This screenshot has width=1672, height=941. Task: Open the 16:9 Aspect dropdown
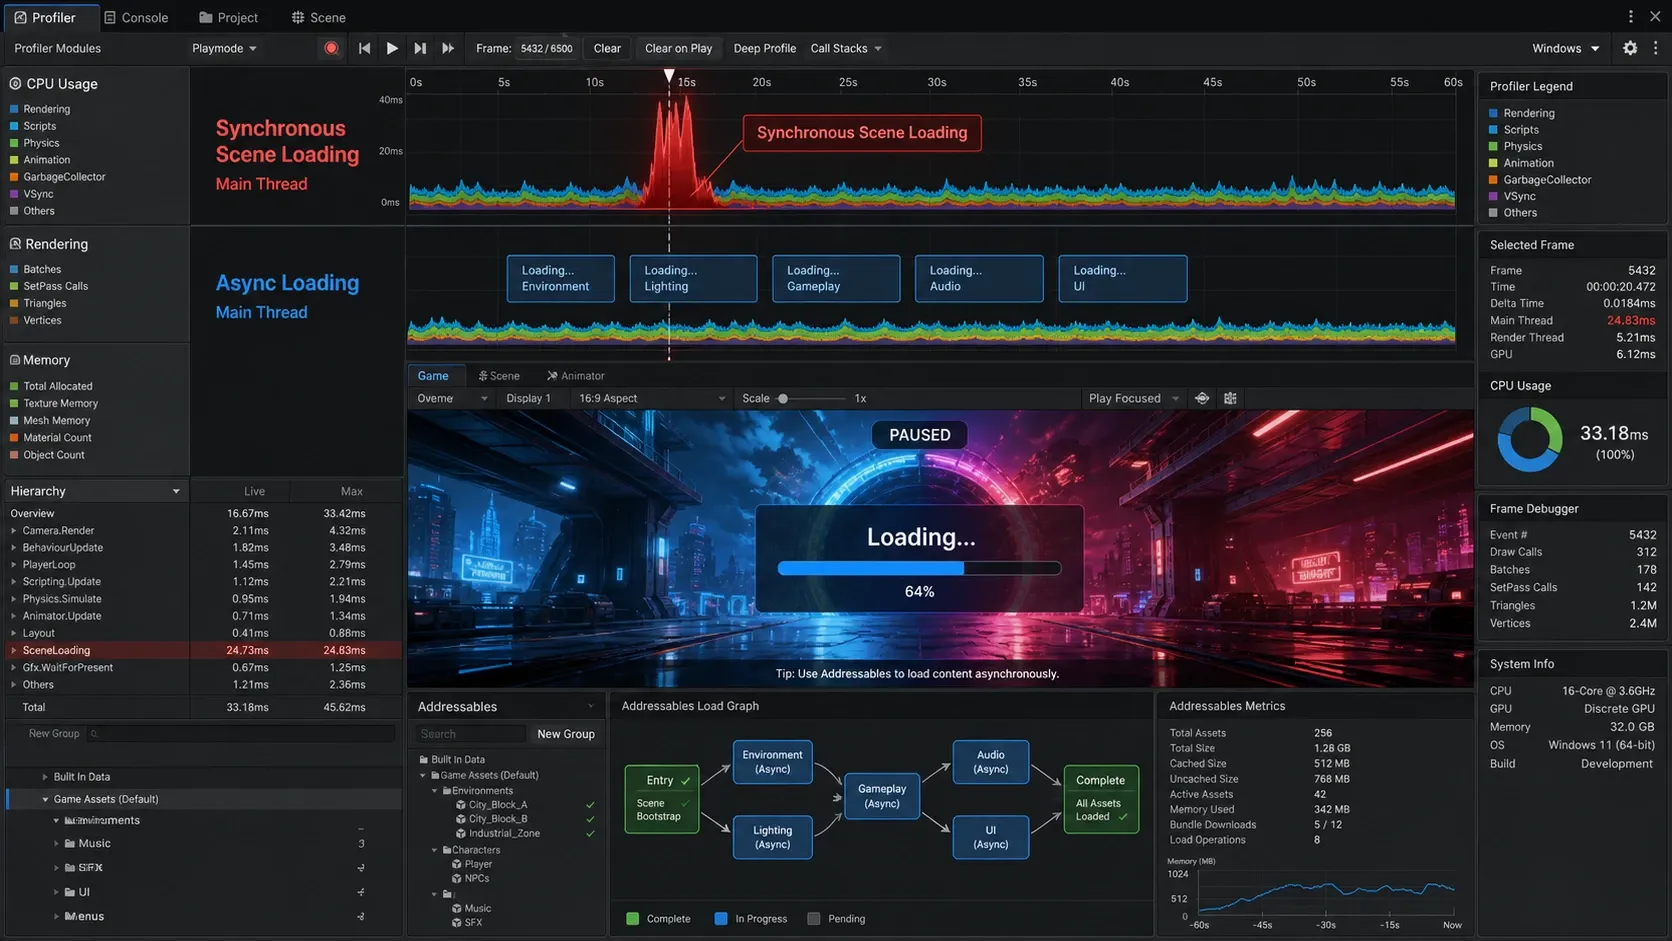pyautogui.click(x=652, y=398)
